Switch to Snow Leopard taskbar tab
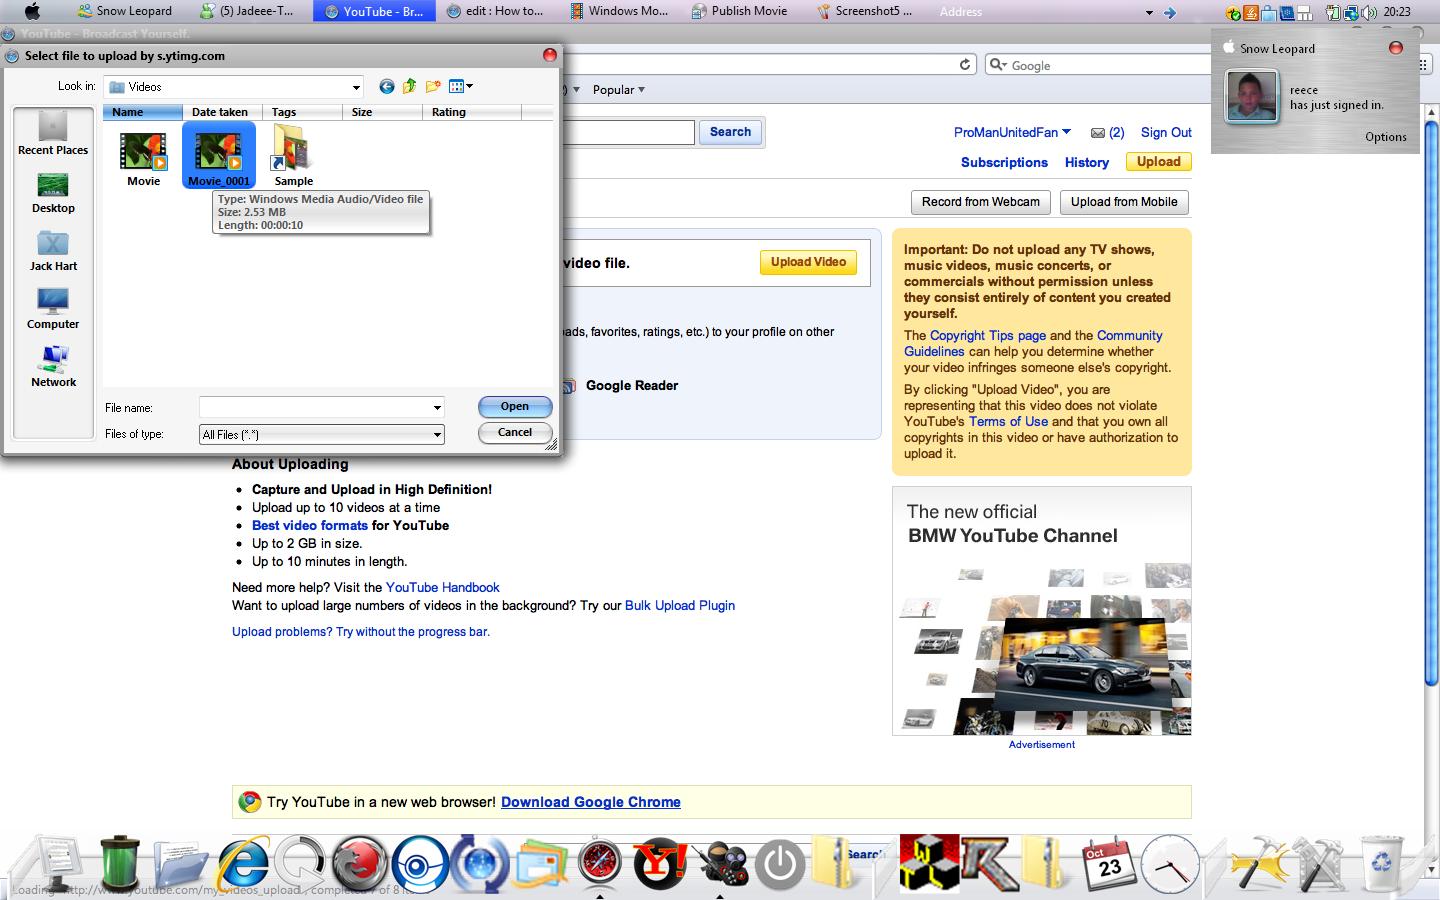Viewport: 1440px width, 900px height. [125, 11]
